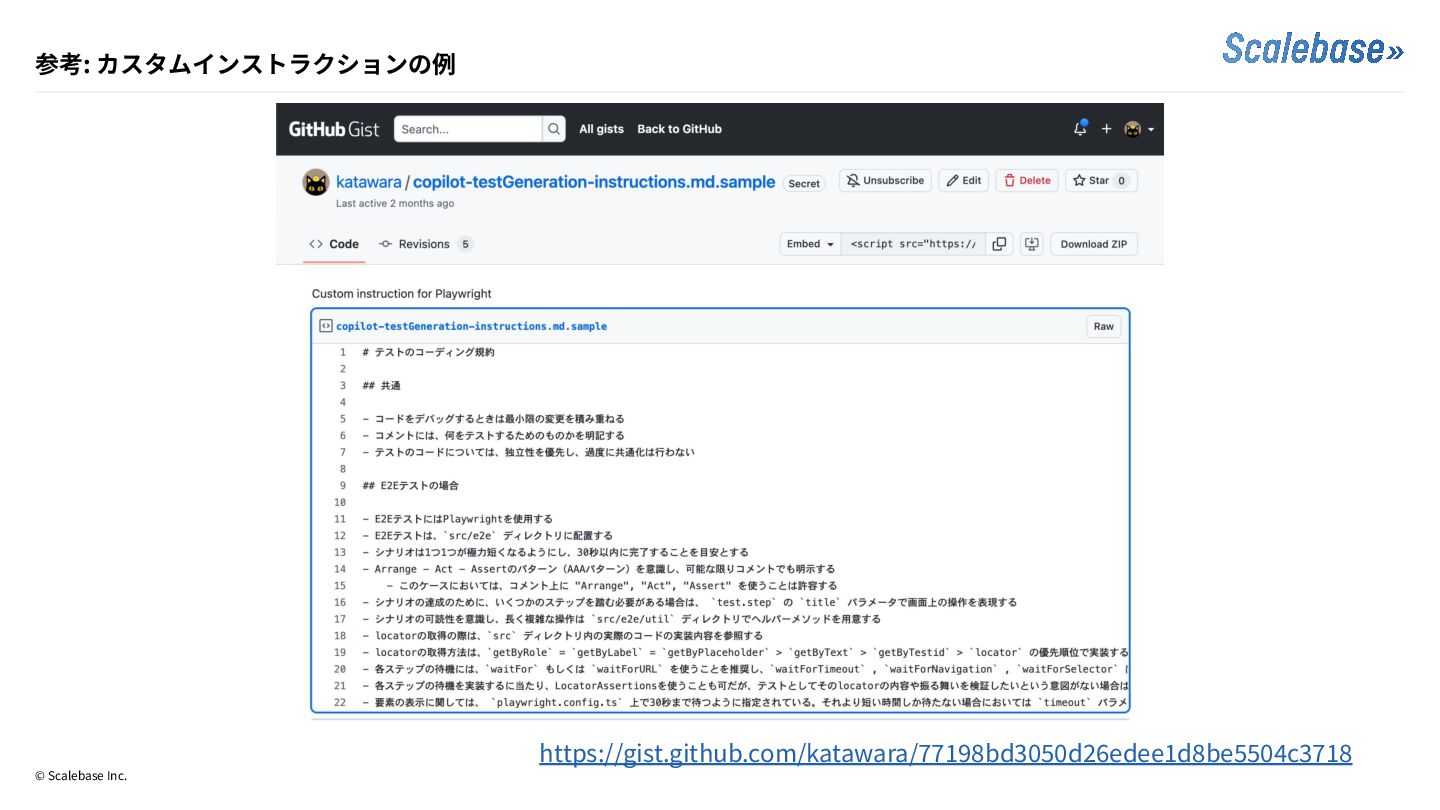Click the star count 0
Screen dimensions: 1440x810
1121,181
